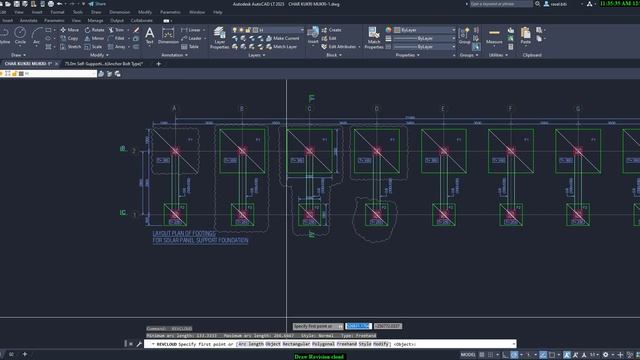Click the search keyword input field
640x360 pixels.
pos(501,4)
